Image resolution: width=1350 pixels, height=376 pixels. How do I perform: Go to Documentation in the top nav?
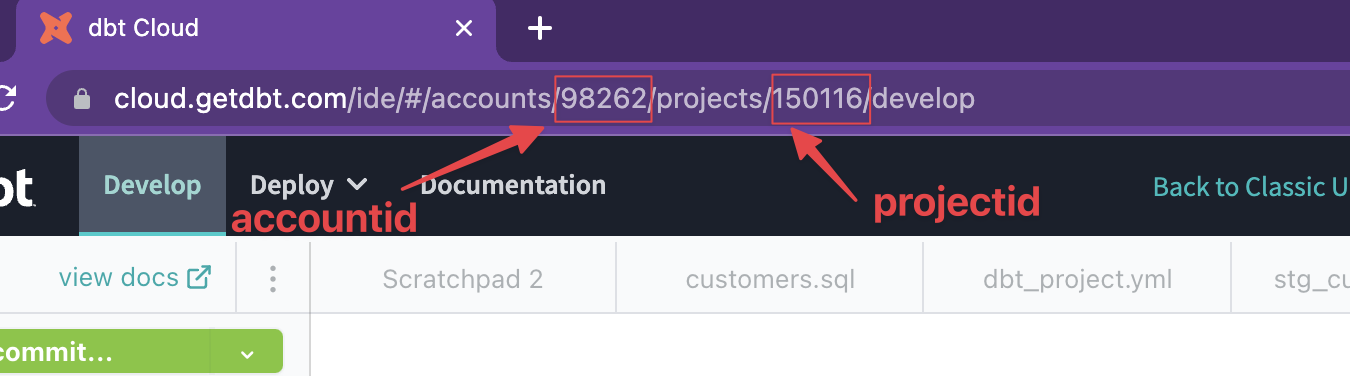(x=513, y=185)
